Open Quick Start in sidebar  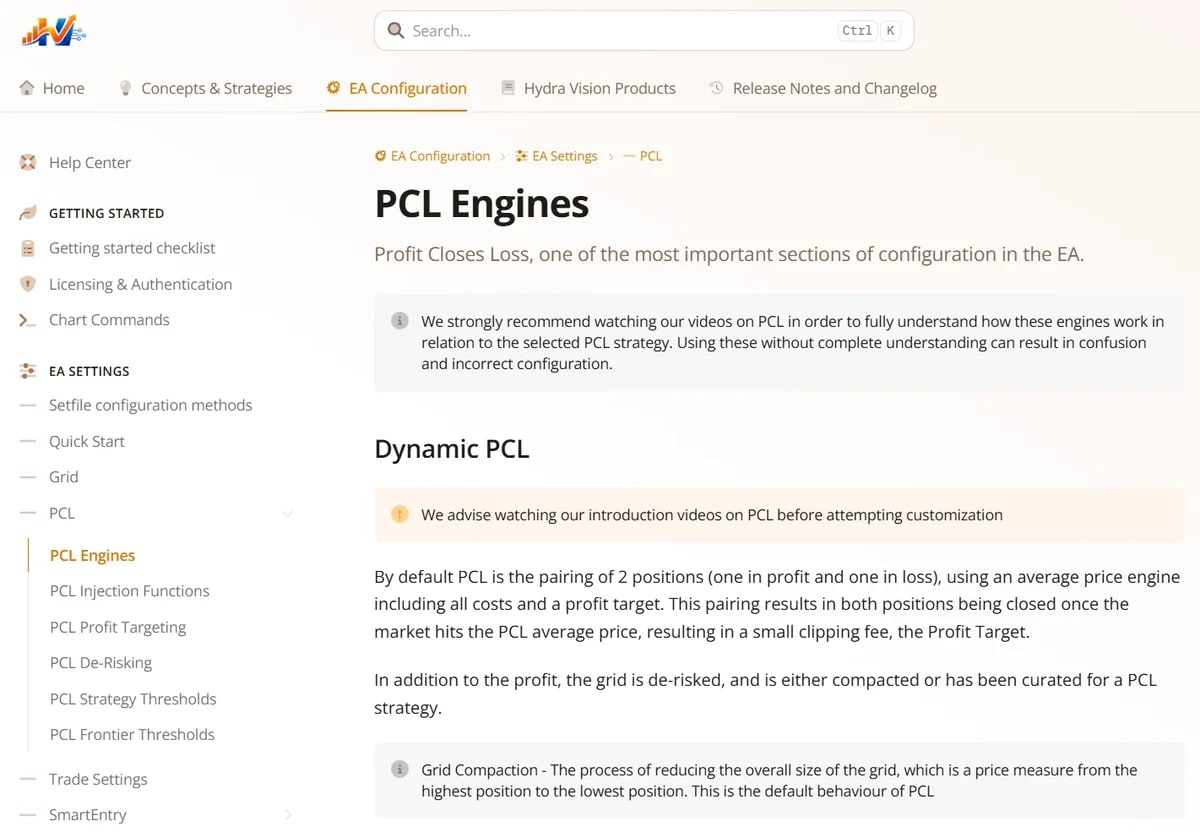coord(87,441)
